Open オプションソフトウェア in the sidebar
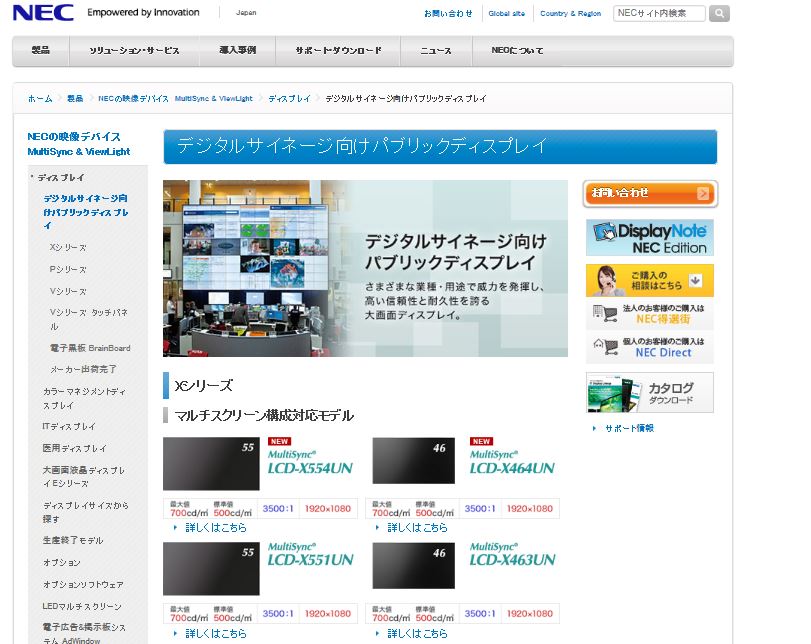The height and width of the screenshot is (644, 811). [83, 585]
